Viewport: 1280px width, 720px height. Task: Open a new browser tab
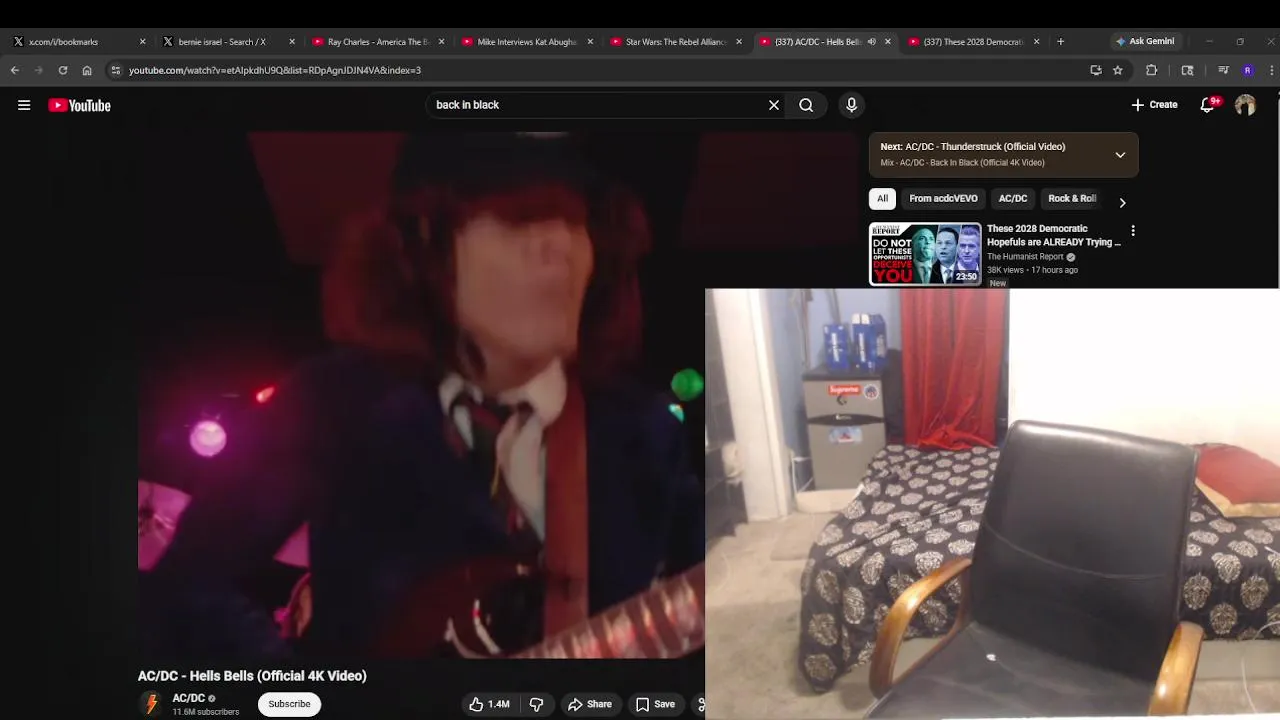click(x=1060, y=42)
